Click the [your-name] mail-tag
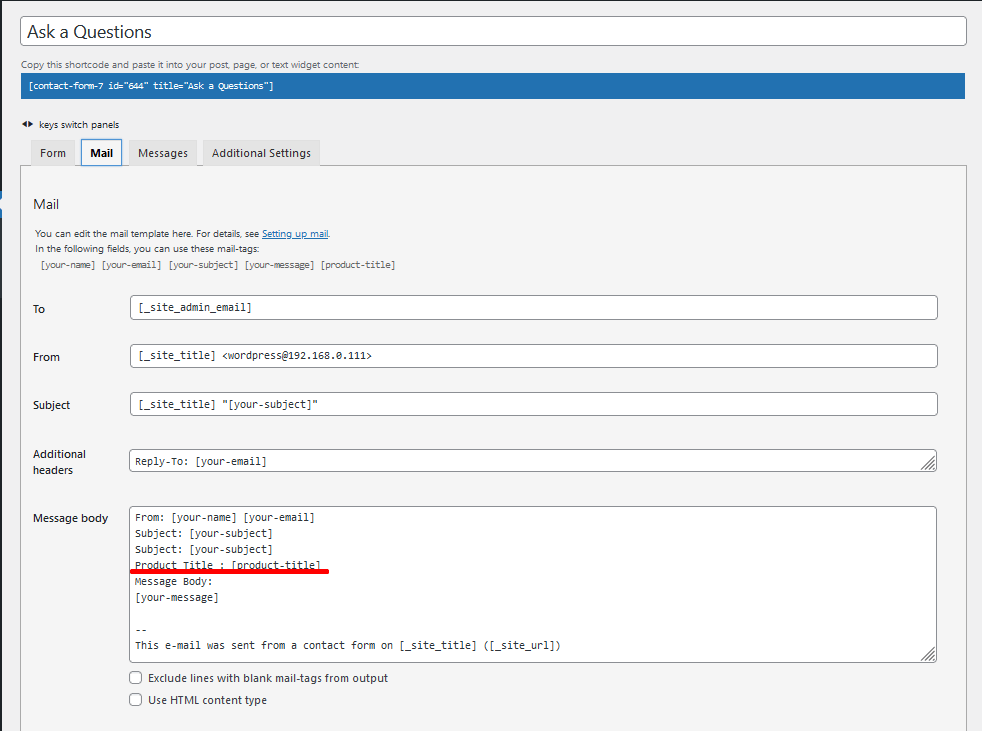 click(x=68, y=265)
